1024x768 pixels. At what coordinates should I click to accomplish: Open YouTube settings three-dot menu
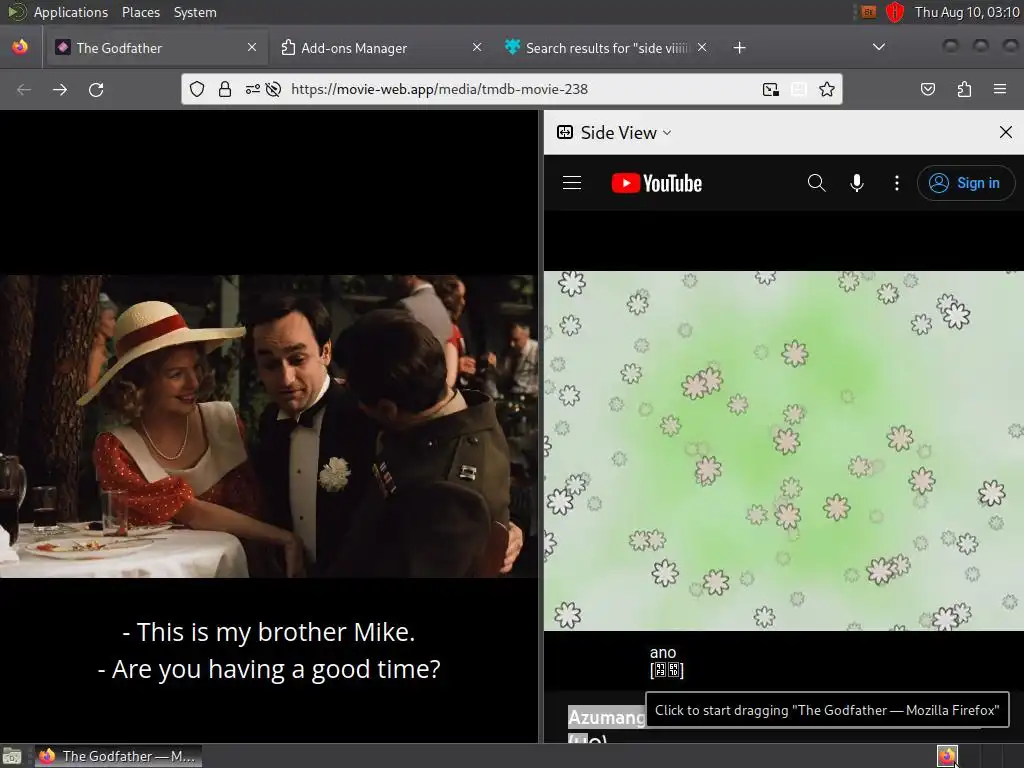[x=897, y=183]
